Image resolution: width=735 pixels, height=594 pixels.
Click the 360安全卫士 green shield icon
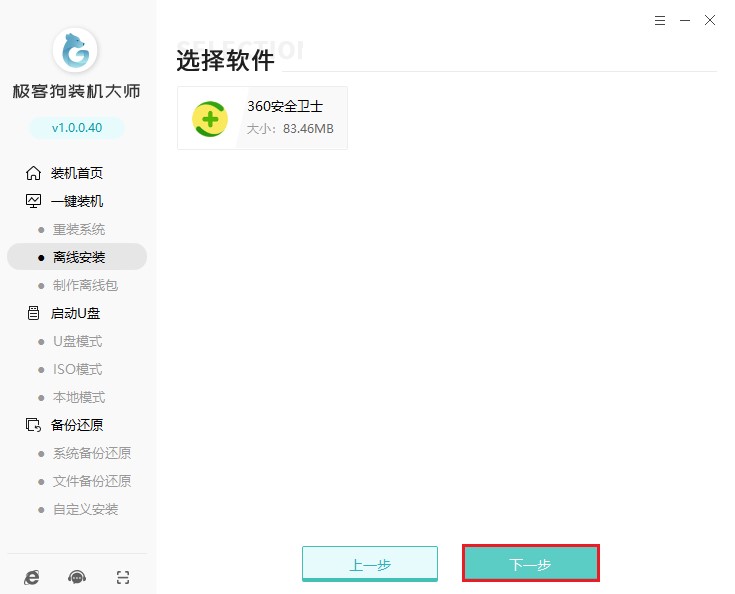[x=210, y=119]
